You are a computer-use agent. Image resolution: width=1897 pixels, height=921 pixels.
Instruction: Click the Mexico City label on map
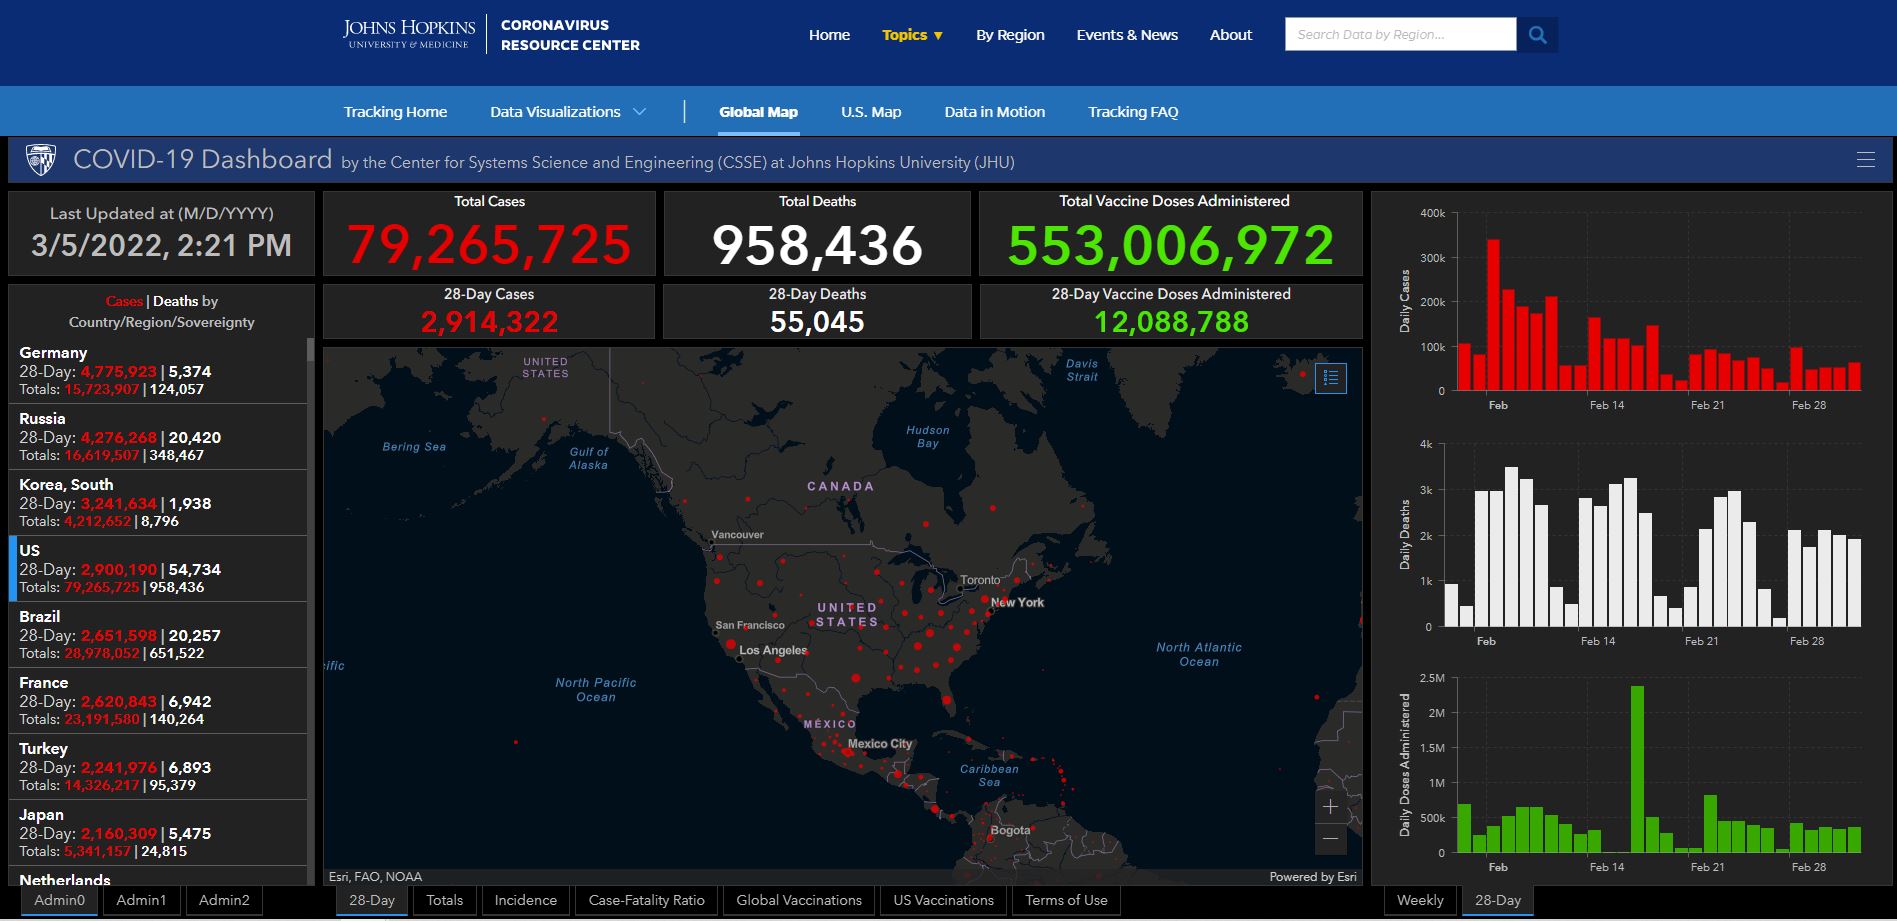pos(880,744)
